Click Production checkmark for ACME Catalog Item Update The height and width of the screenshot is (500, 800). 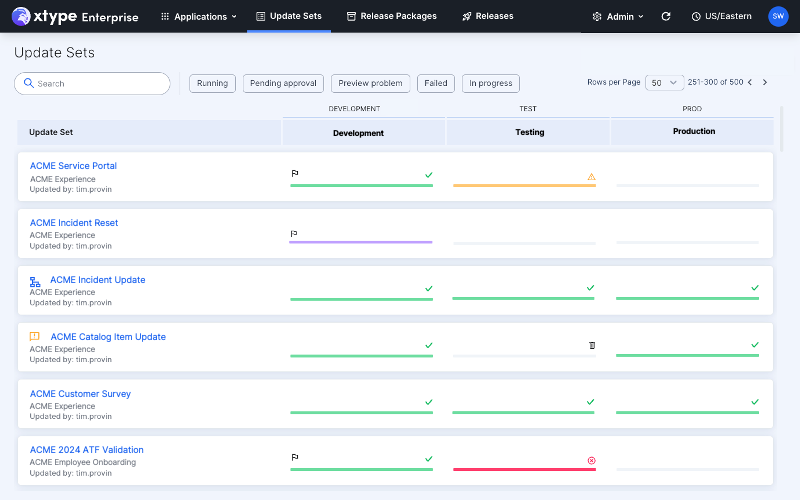tap(755, 345)
